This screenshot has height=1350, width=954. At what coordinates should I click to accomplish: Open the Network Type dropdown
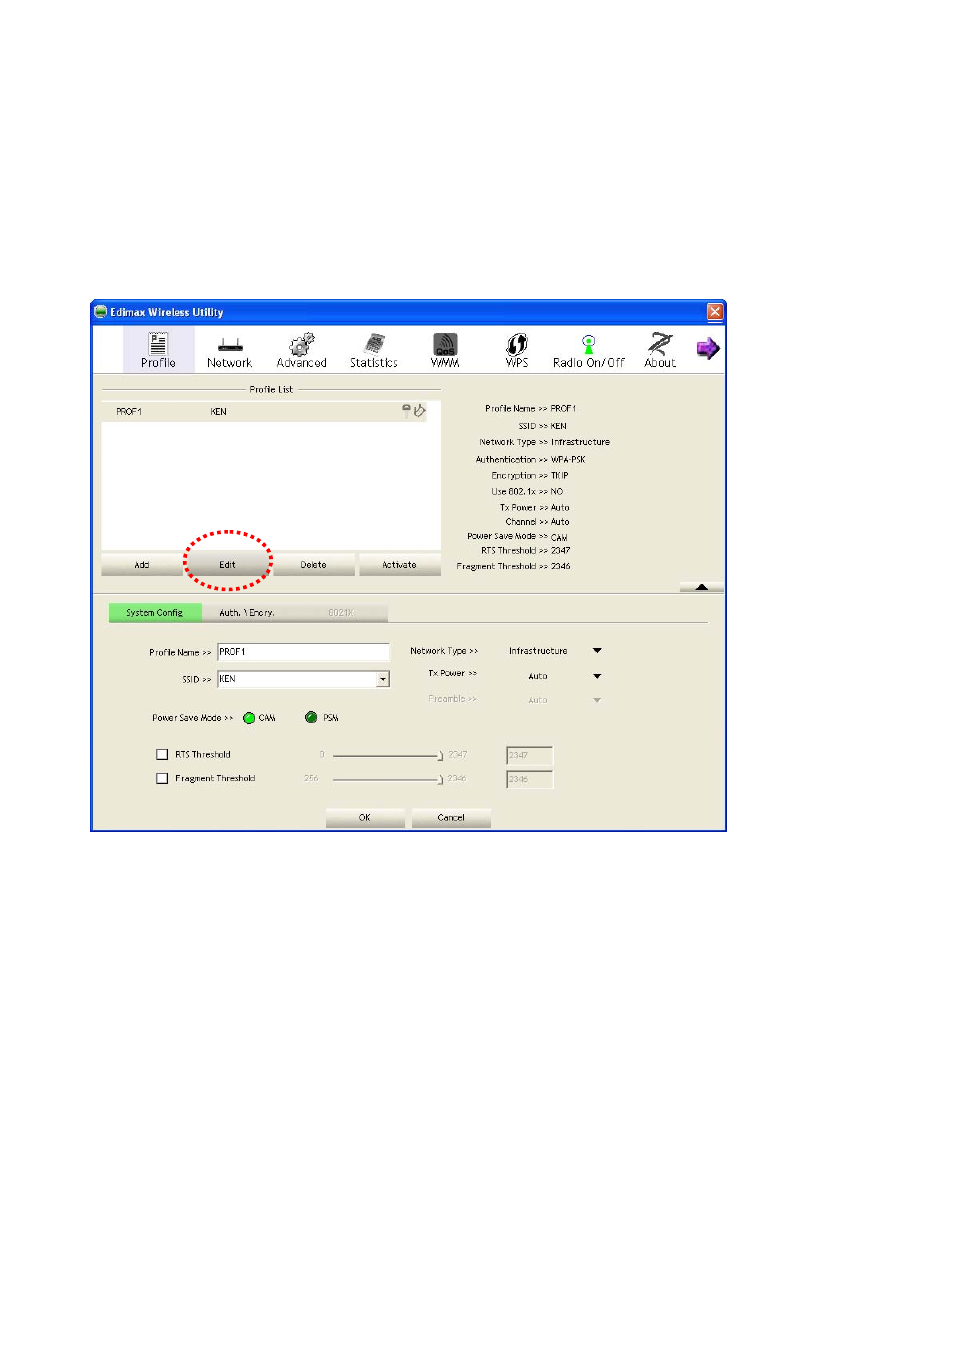(597, 651)
